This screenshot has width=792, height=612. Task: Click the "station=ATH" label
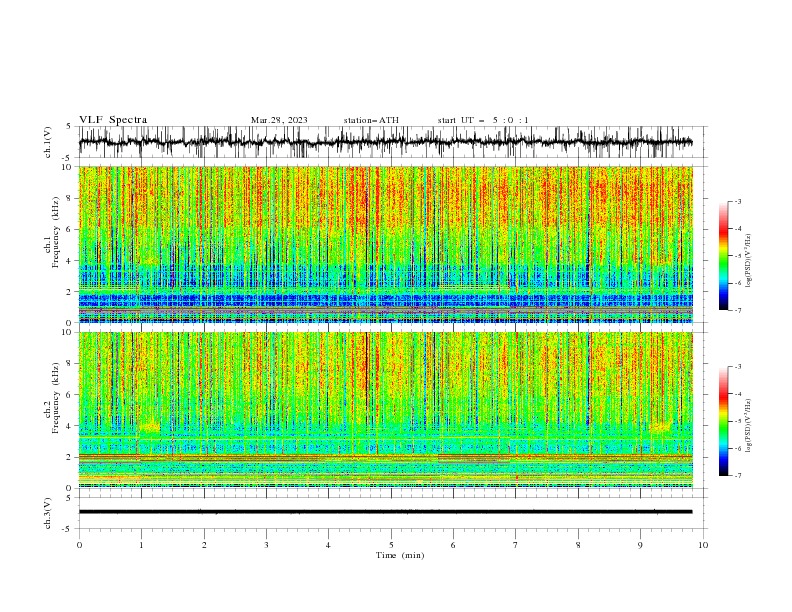(371, 120)
